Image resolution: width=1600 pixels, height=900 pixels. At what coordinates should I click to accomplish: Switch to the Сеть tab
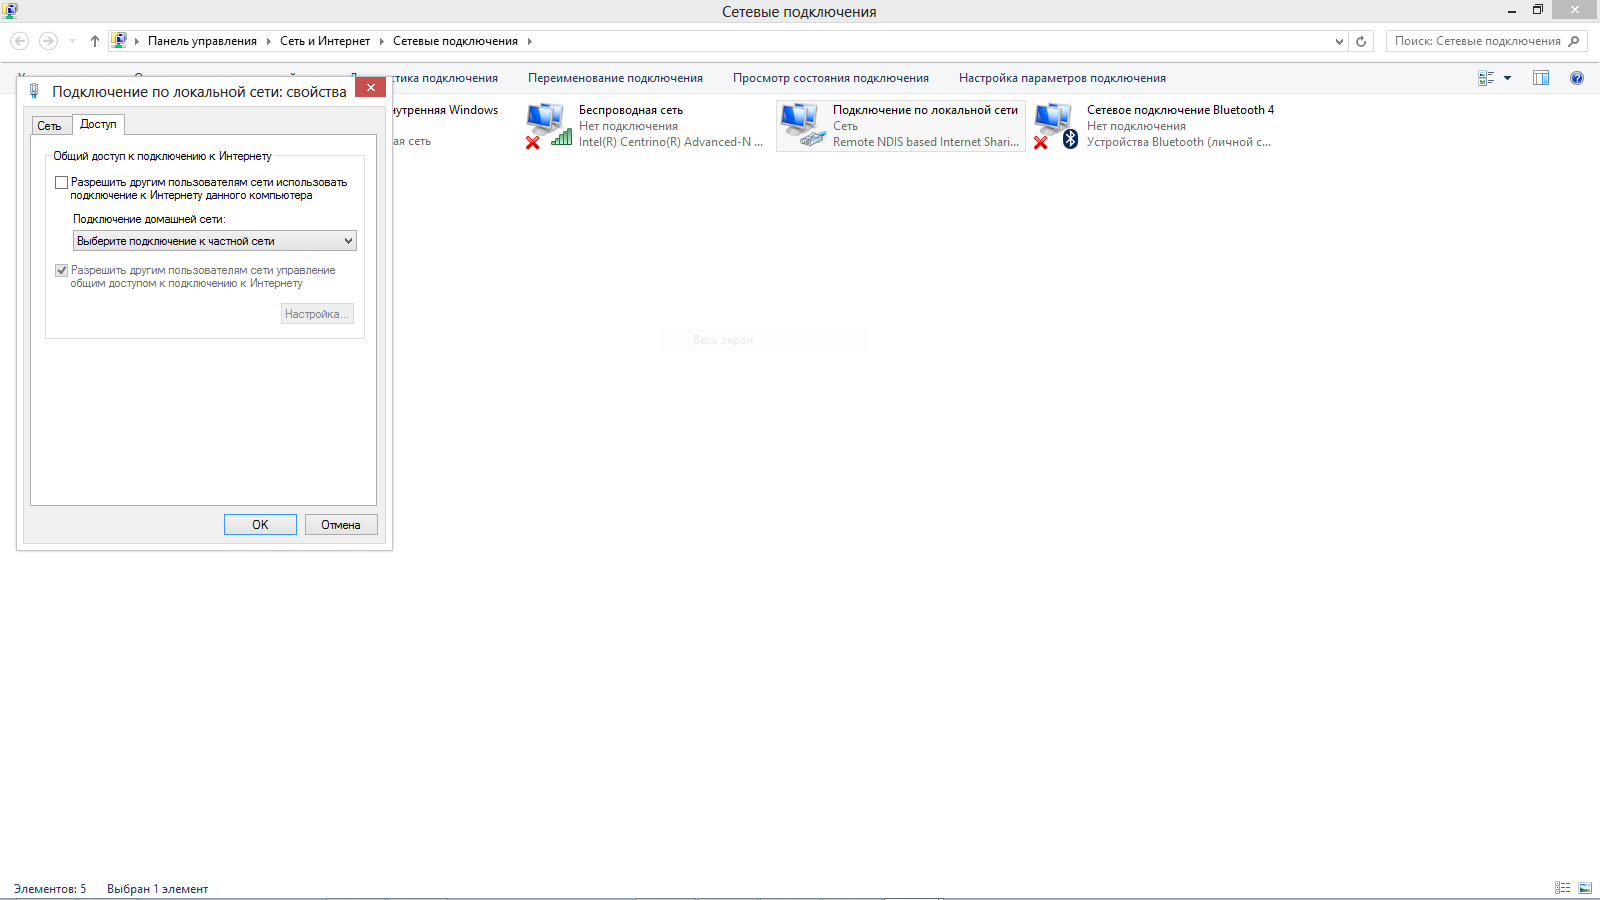(x=49, y=126)
